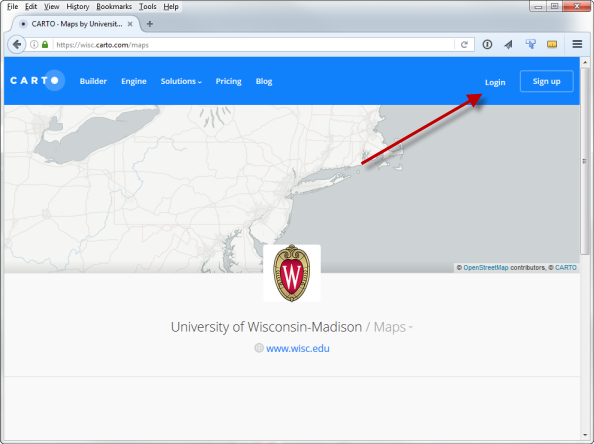Open the OpenStreetMap attribution link
This screenshot has width=594, height=444.
(486, 267)
